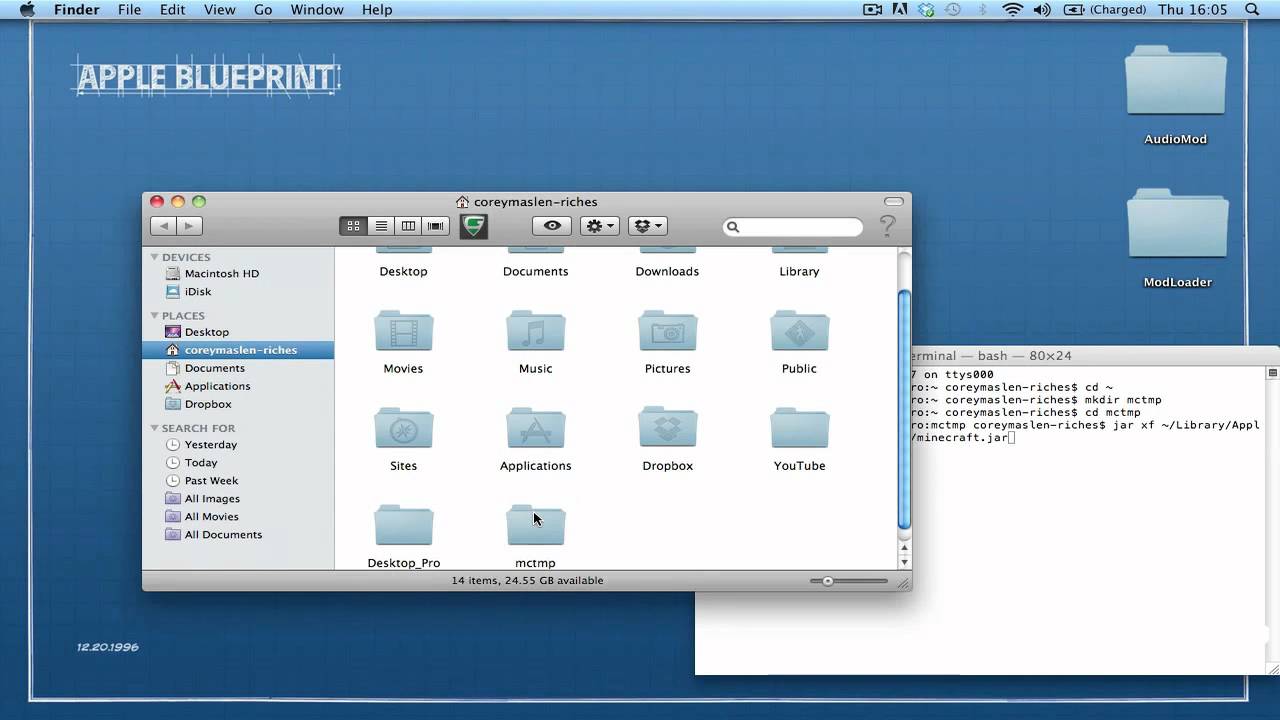Click the Finder vertical scrollbar thumb
Screen dimensions: 1280x720
click(x=904, y=410)
